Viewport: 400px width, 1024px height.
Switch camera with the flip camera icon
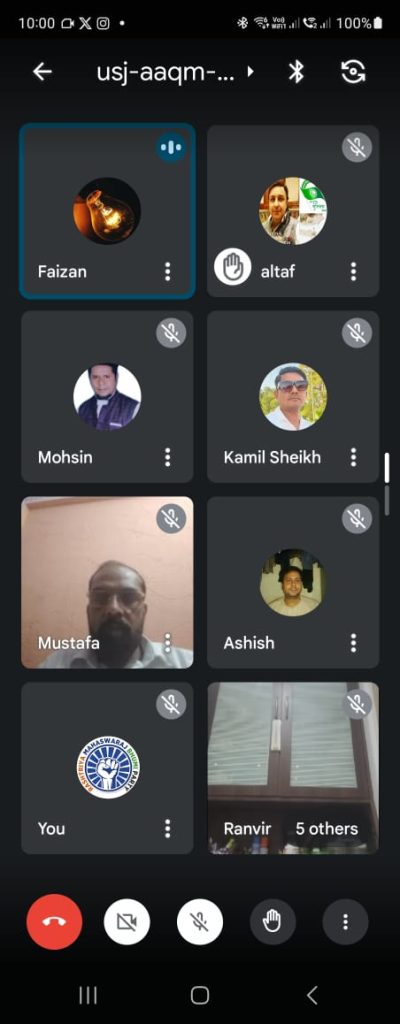(x=353, y=72)
